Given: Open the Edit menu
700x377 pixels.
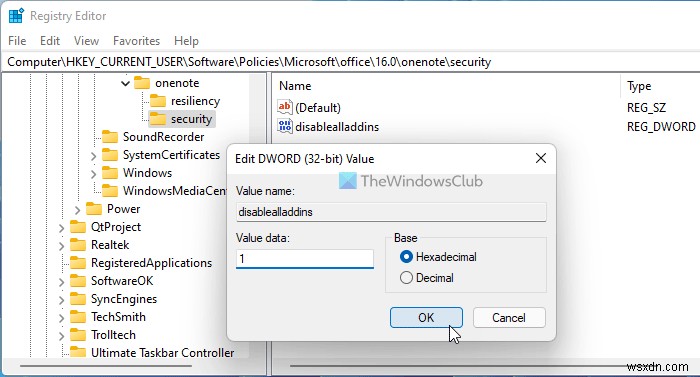Looking at the screenshot, I should click(x=50, y=41).
